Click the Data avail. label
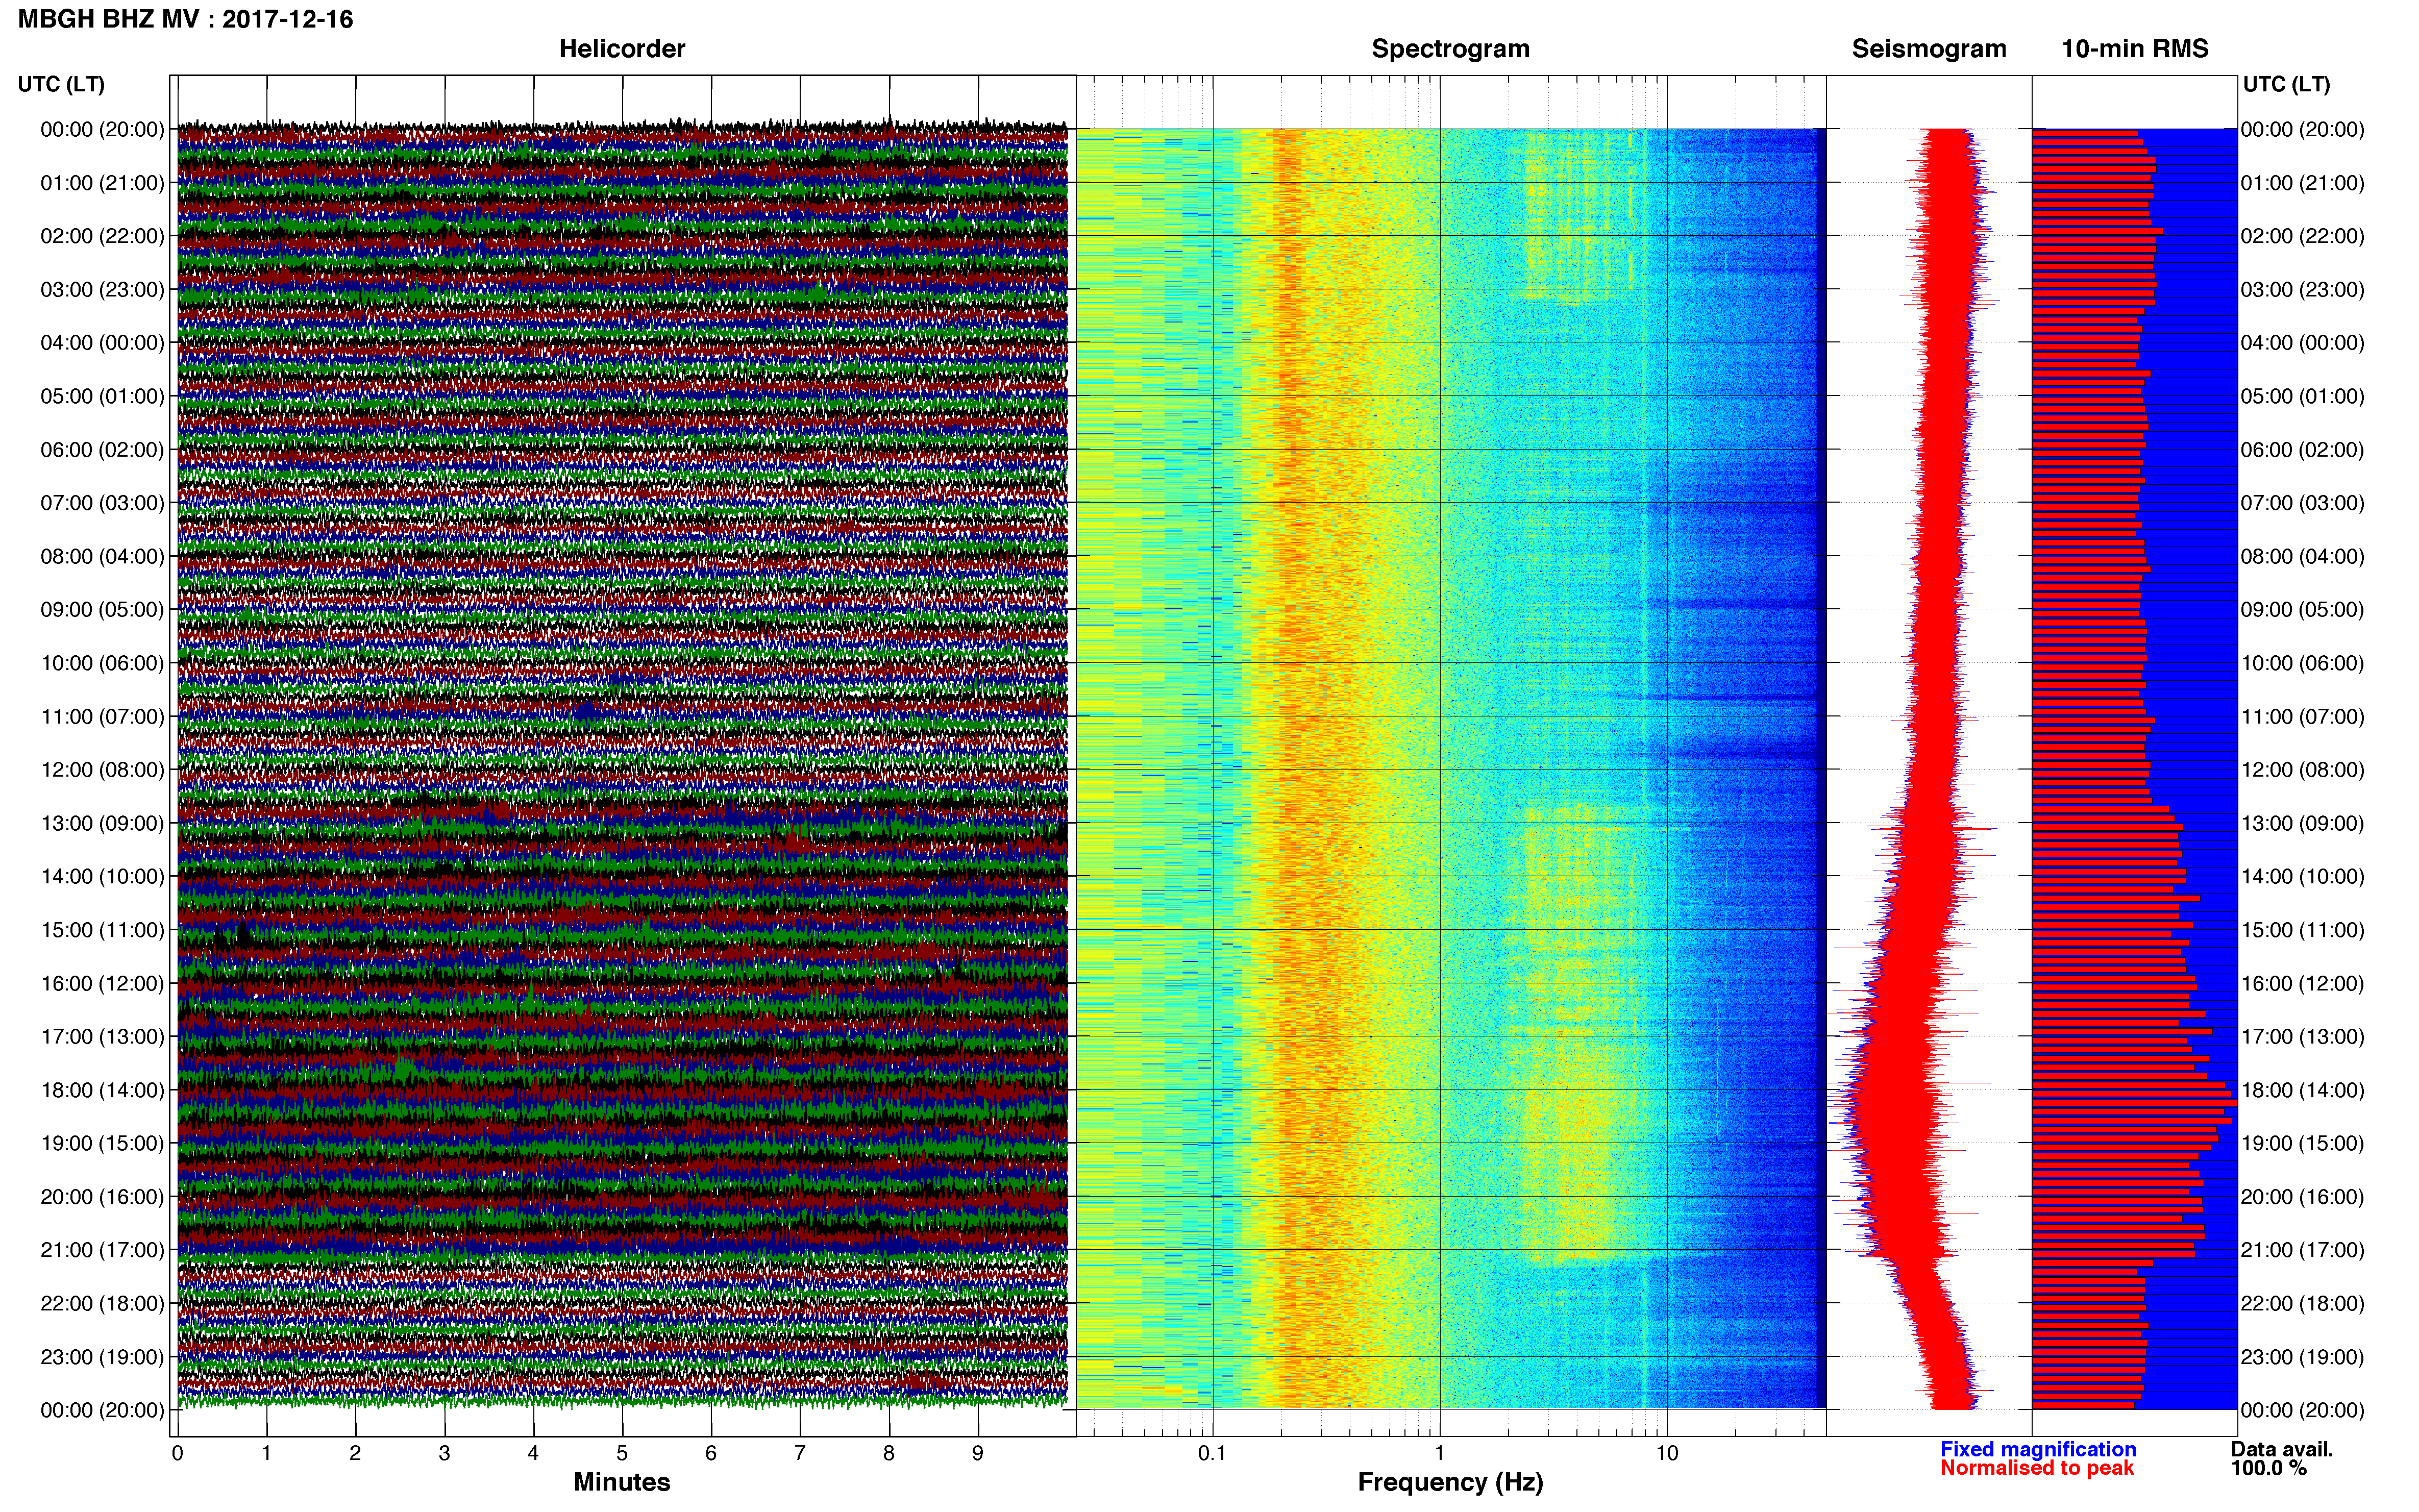Viewport: 2419px width, 1512px height. (x=2282, y=1449)
